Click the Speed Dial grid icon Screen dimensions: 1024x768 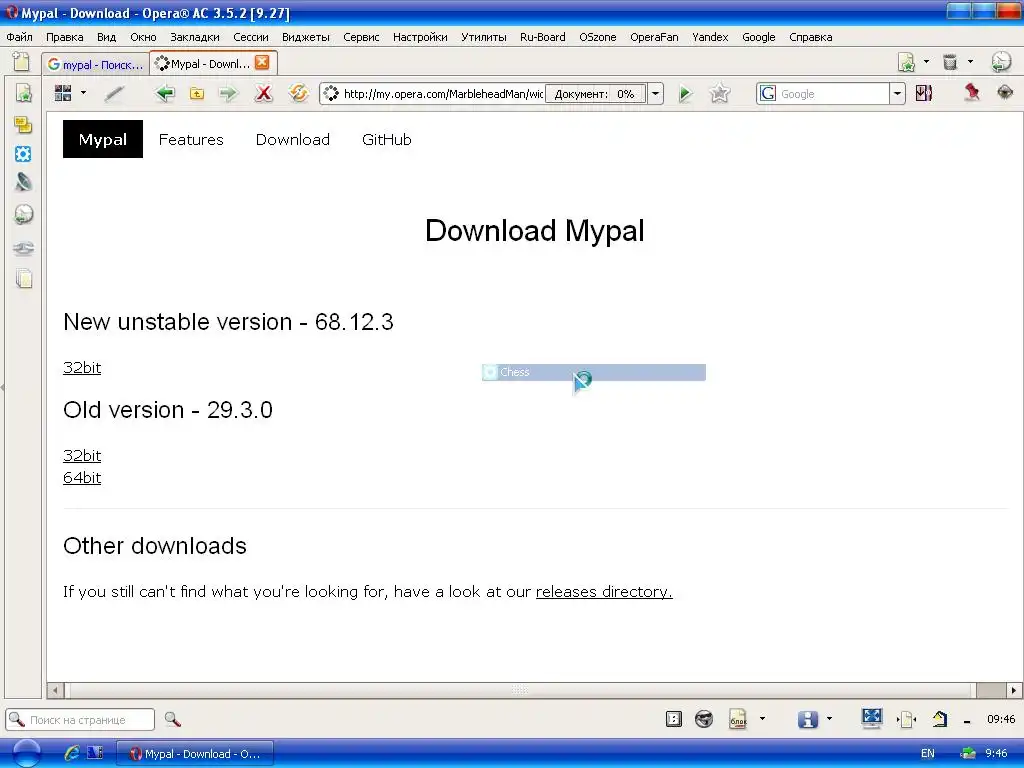[63, 93]
